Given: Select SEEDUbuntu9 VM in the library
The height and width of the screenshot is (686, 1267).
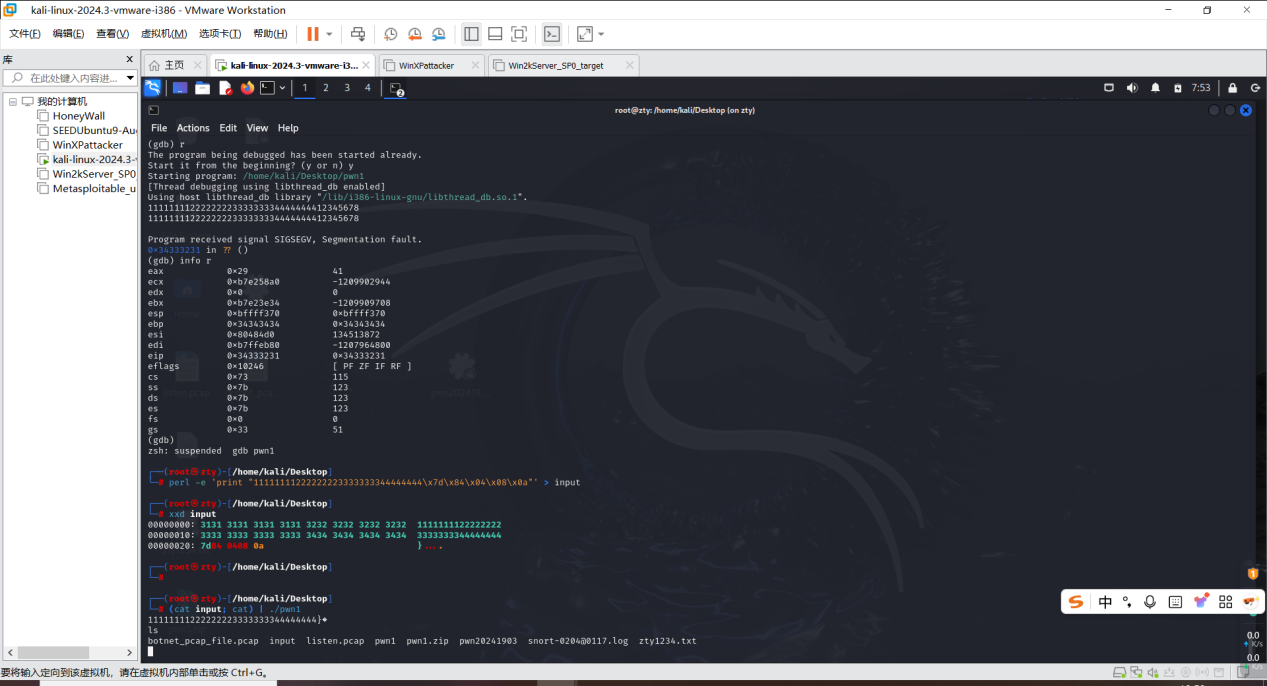Looking at the screenshot, I should point(86,130).
